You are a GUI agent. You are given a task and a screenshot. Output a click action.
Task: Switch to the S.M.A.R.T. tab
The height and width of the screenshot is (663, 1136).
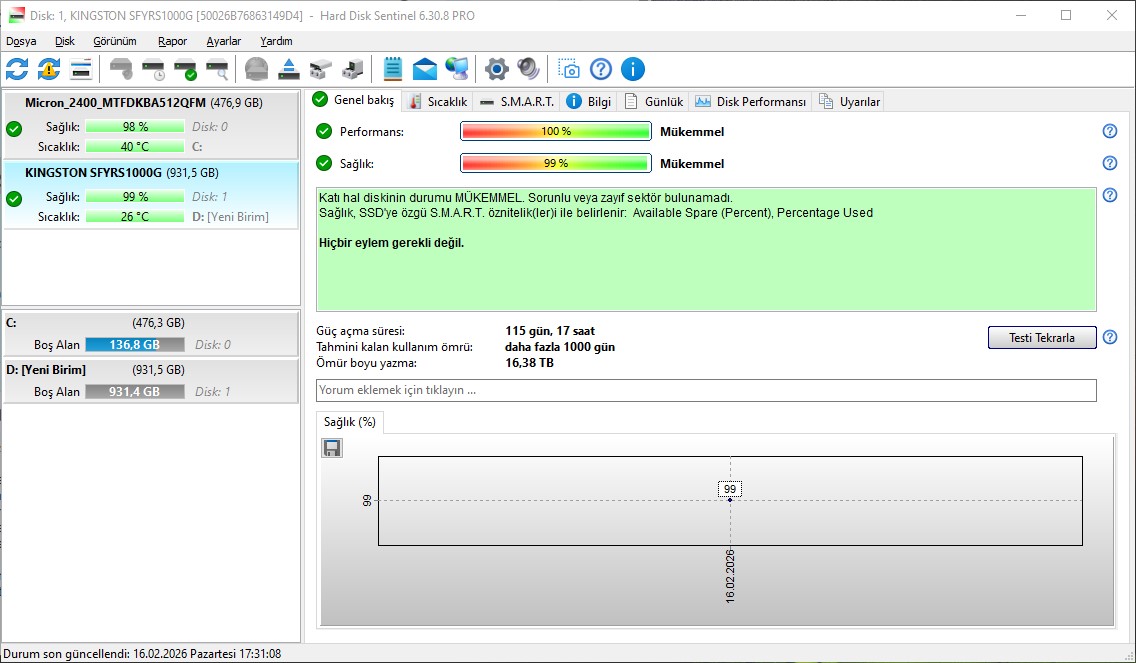(517, 101)
